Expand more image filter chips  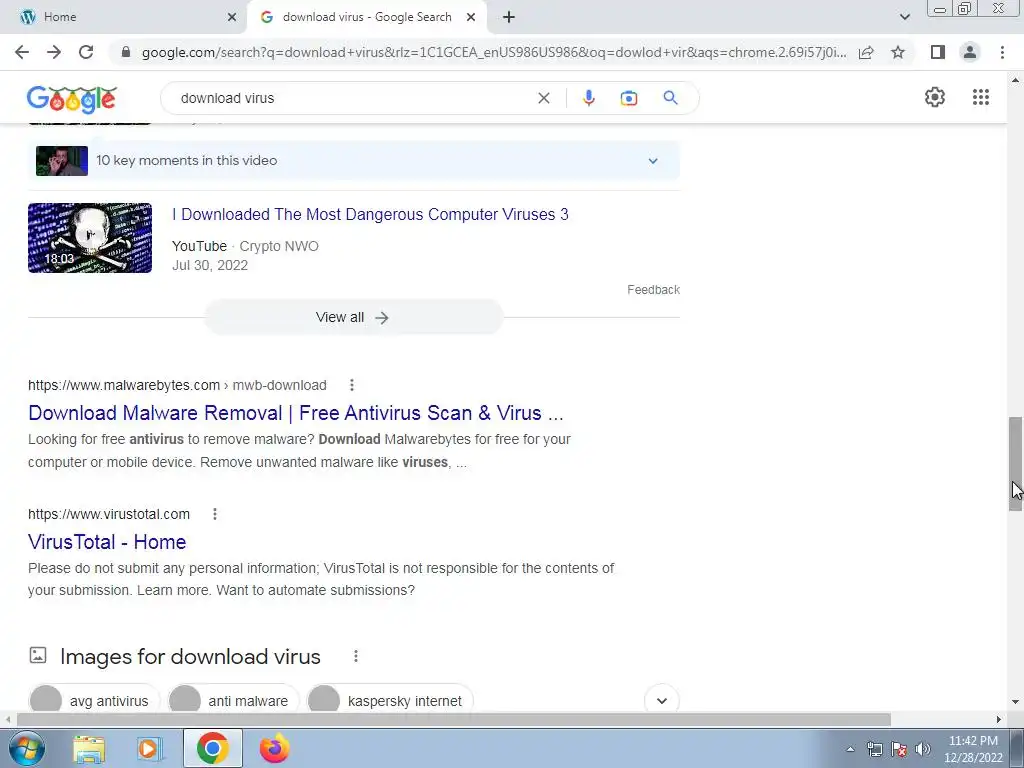tap(662, 701)
